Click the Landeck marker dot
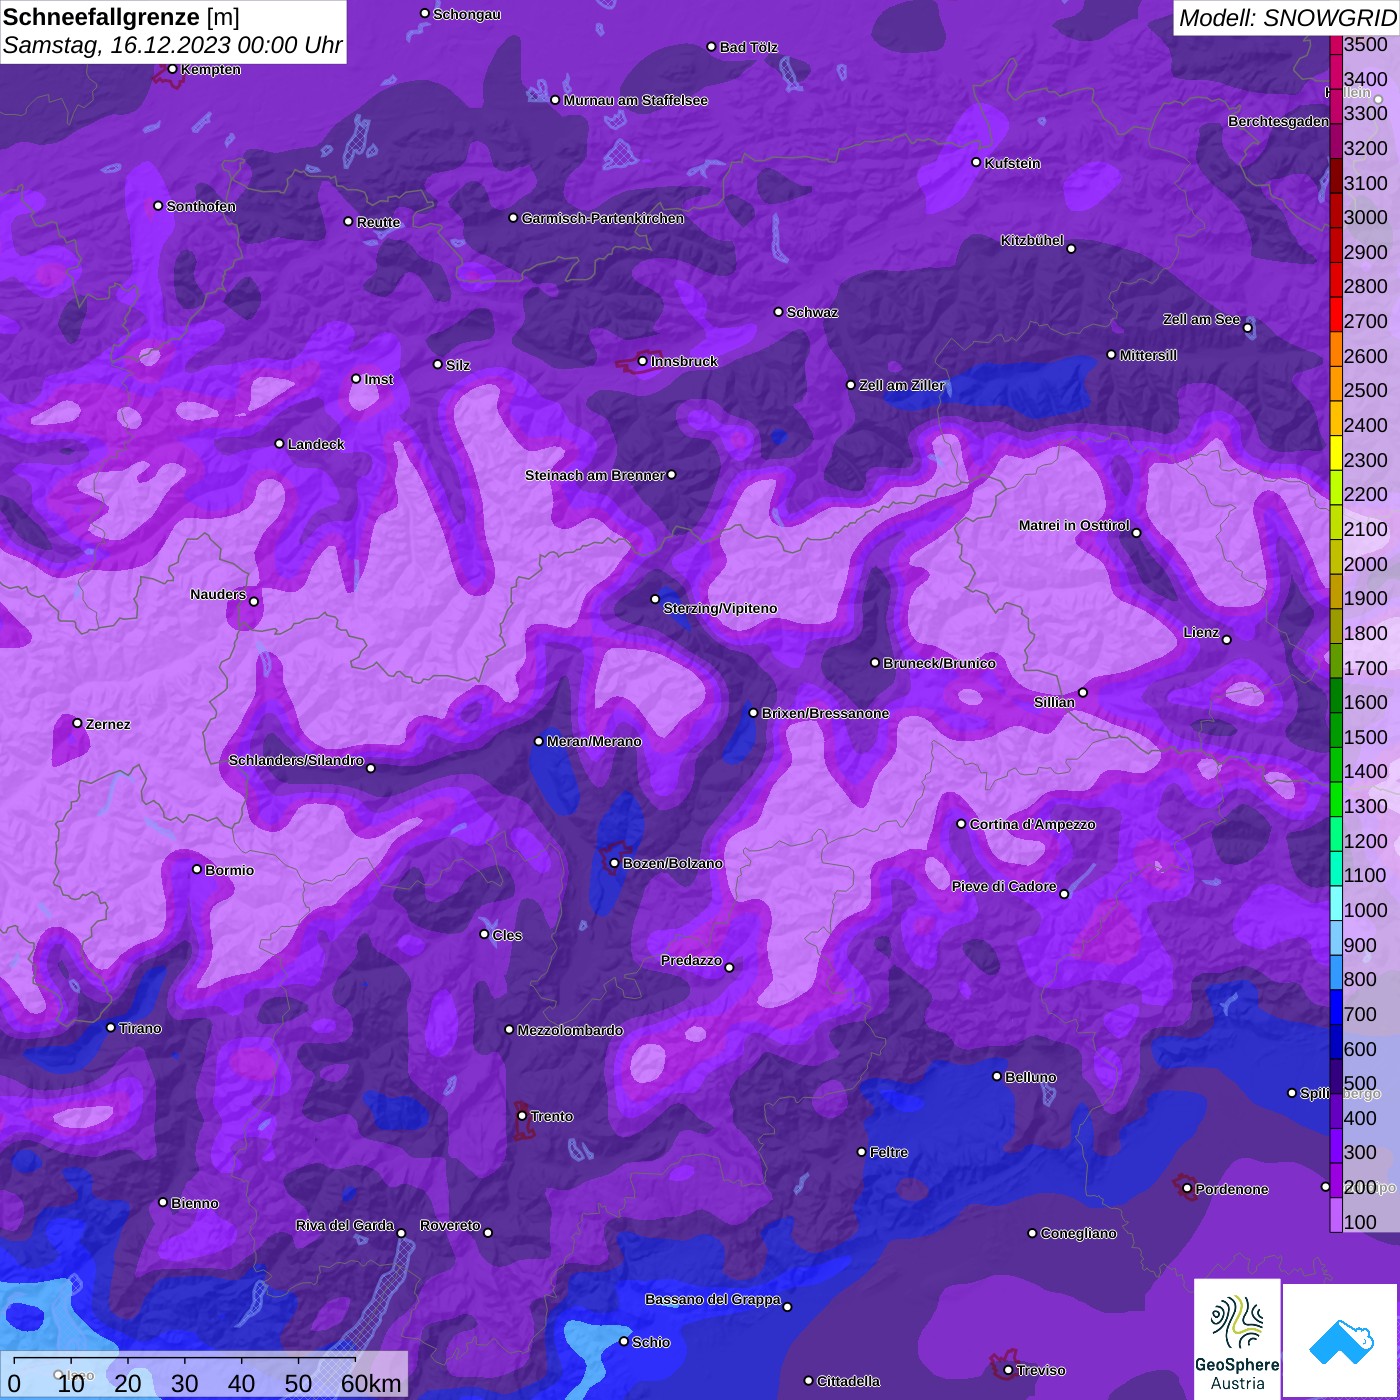Viewport: 1400px width, 1400px height. pyautogui.click(x=280, y=443)
